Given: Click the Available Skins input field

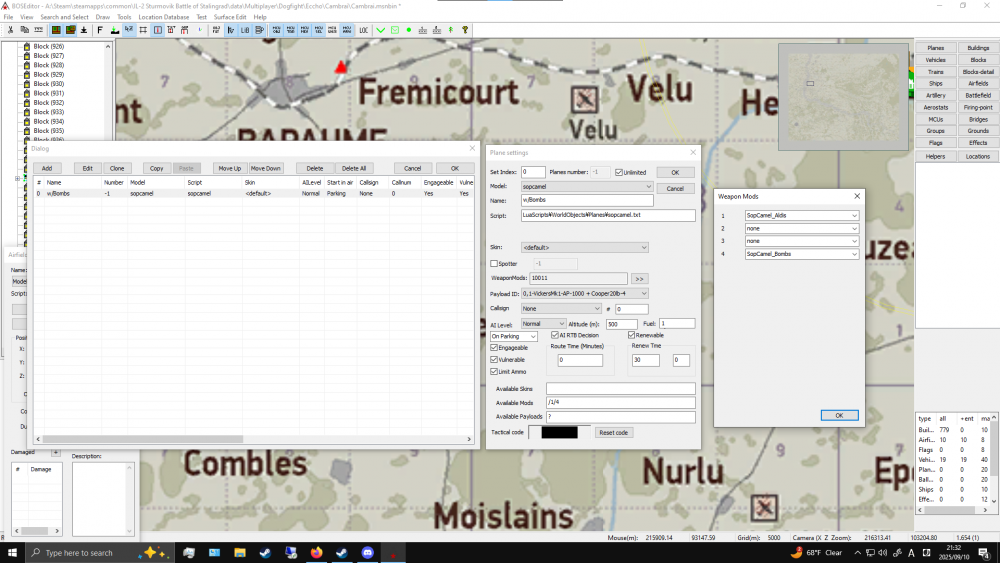Looking at the screenshot, I should pos(620,388).
